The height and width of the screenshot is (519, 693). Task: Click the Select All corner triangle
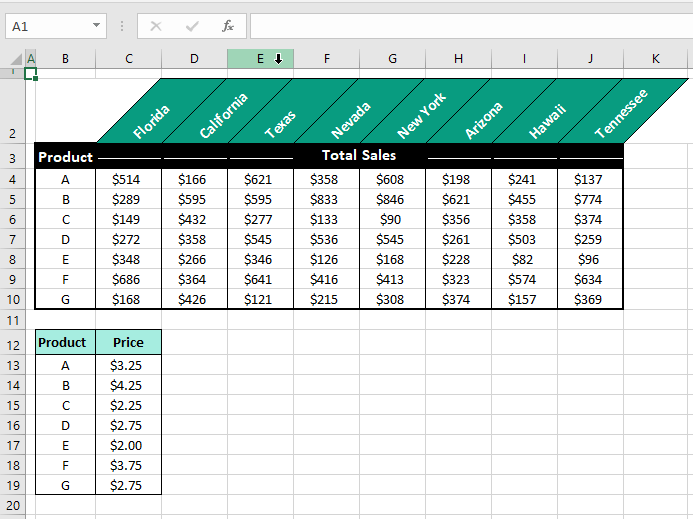click(16, 59)
